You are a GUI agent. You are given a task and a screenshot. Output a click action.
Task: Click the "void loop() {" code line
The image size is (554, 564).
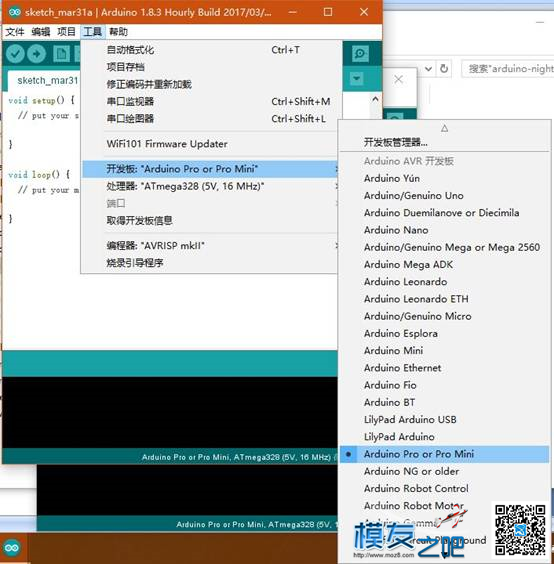[39, 175]
